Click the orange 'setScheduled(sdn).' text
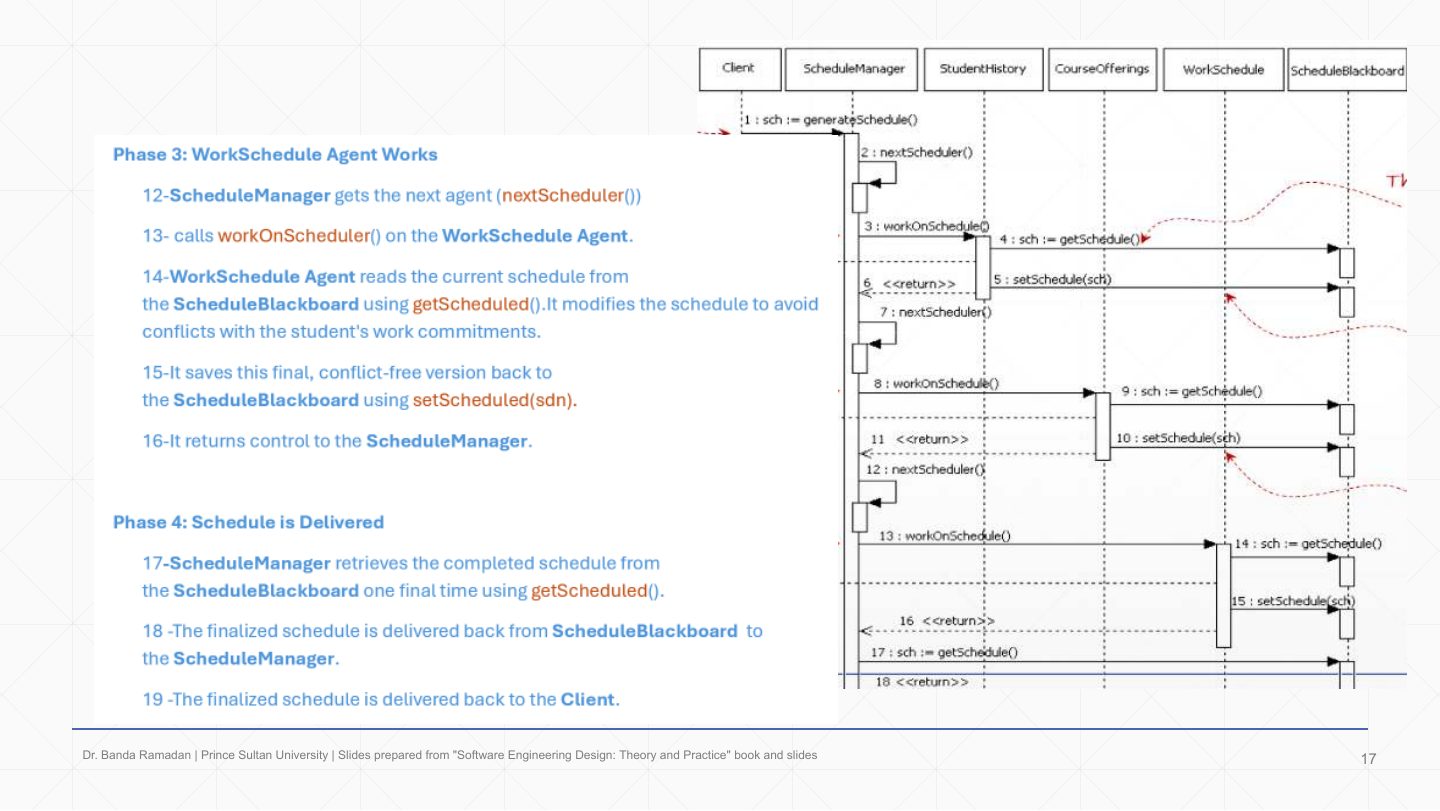The width and height of the screenshot is (1440, 811). click(x=495, y=400)
